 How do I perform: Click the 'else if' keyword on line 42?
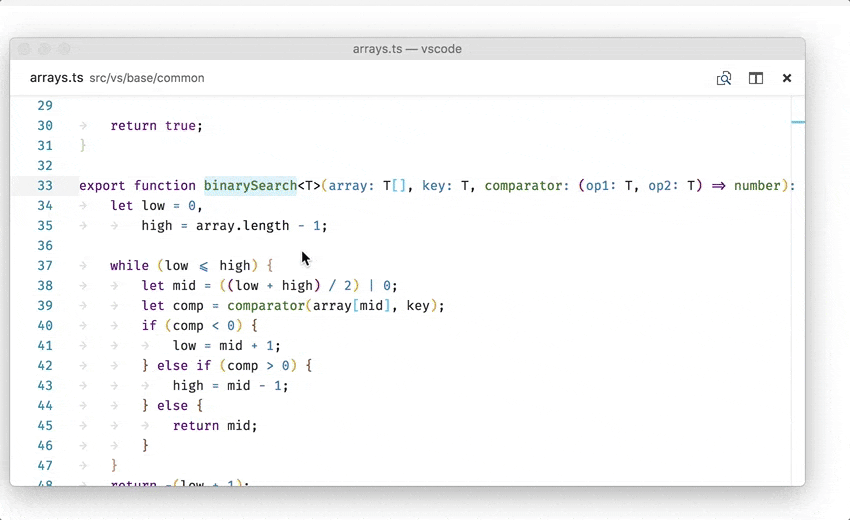click(x=184, y=365)
